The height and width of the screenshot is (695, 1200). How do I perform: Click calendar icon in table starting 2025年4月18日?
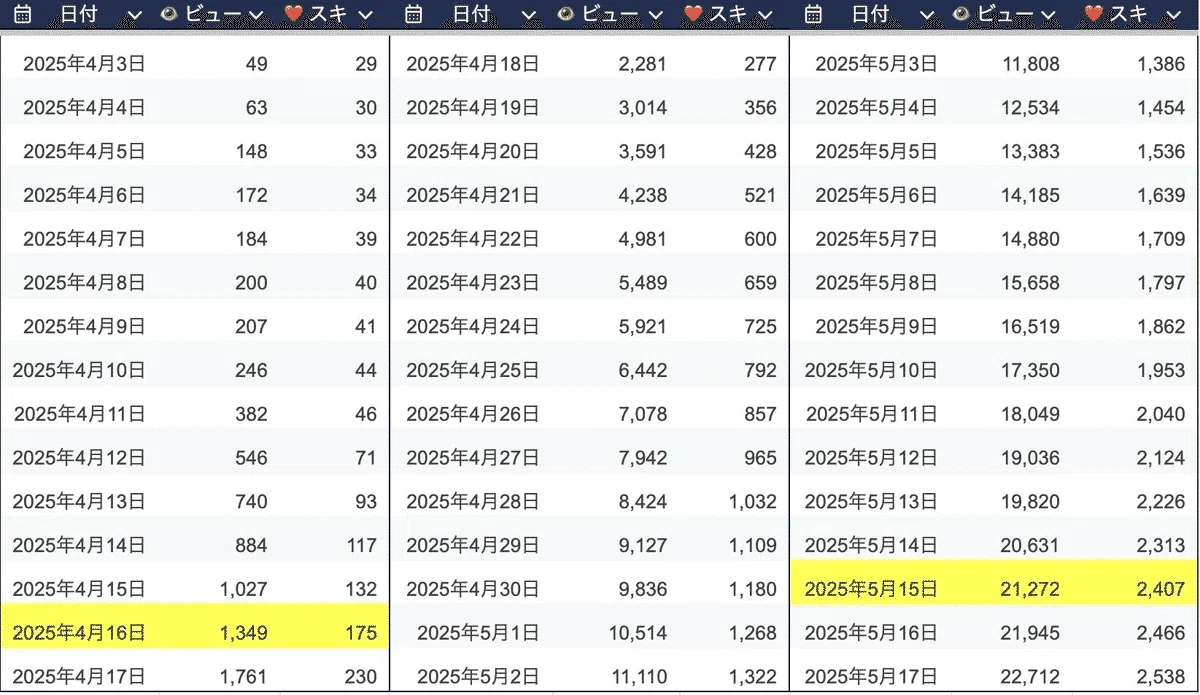[414, 14]
